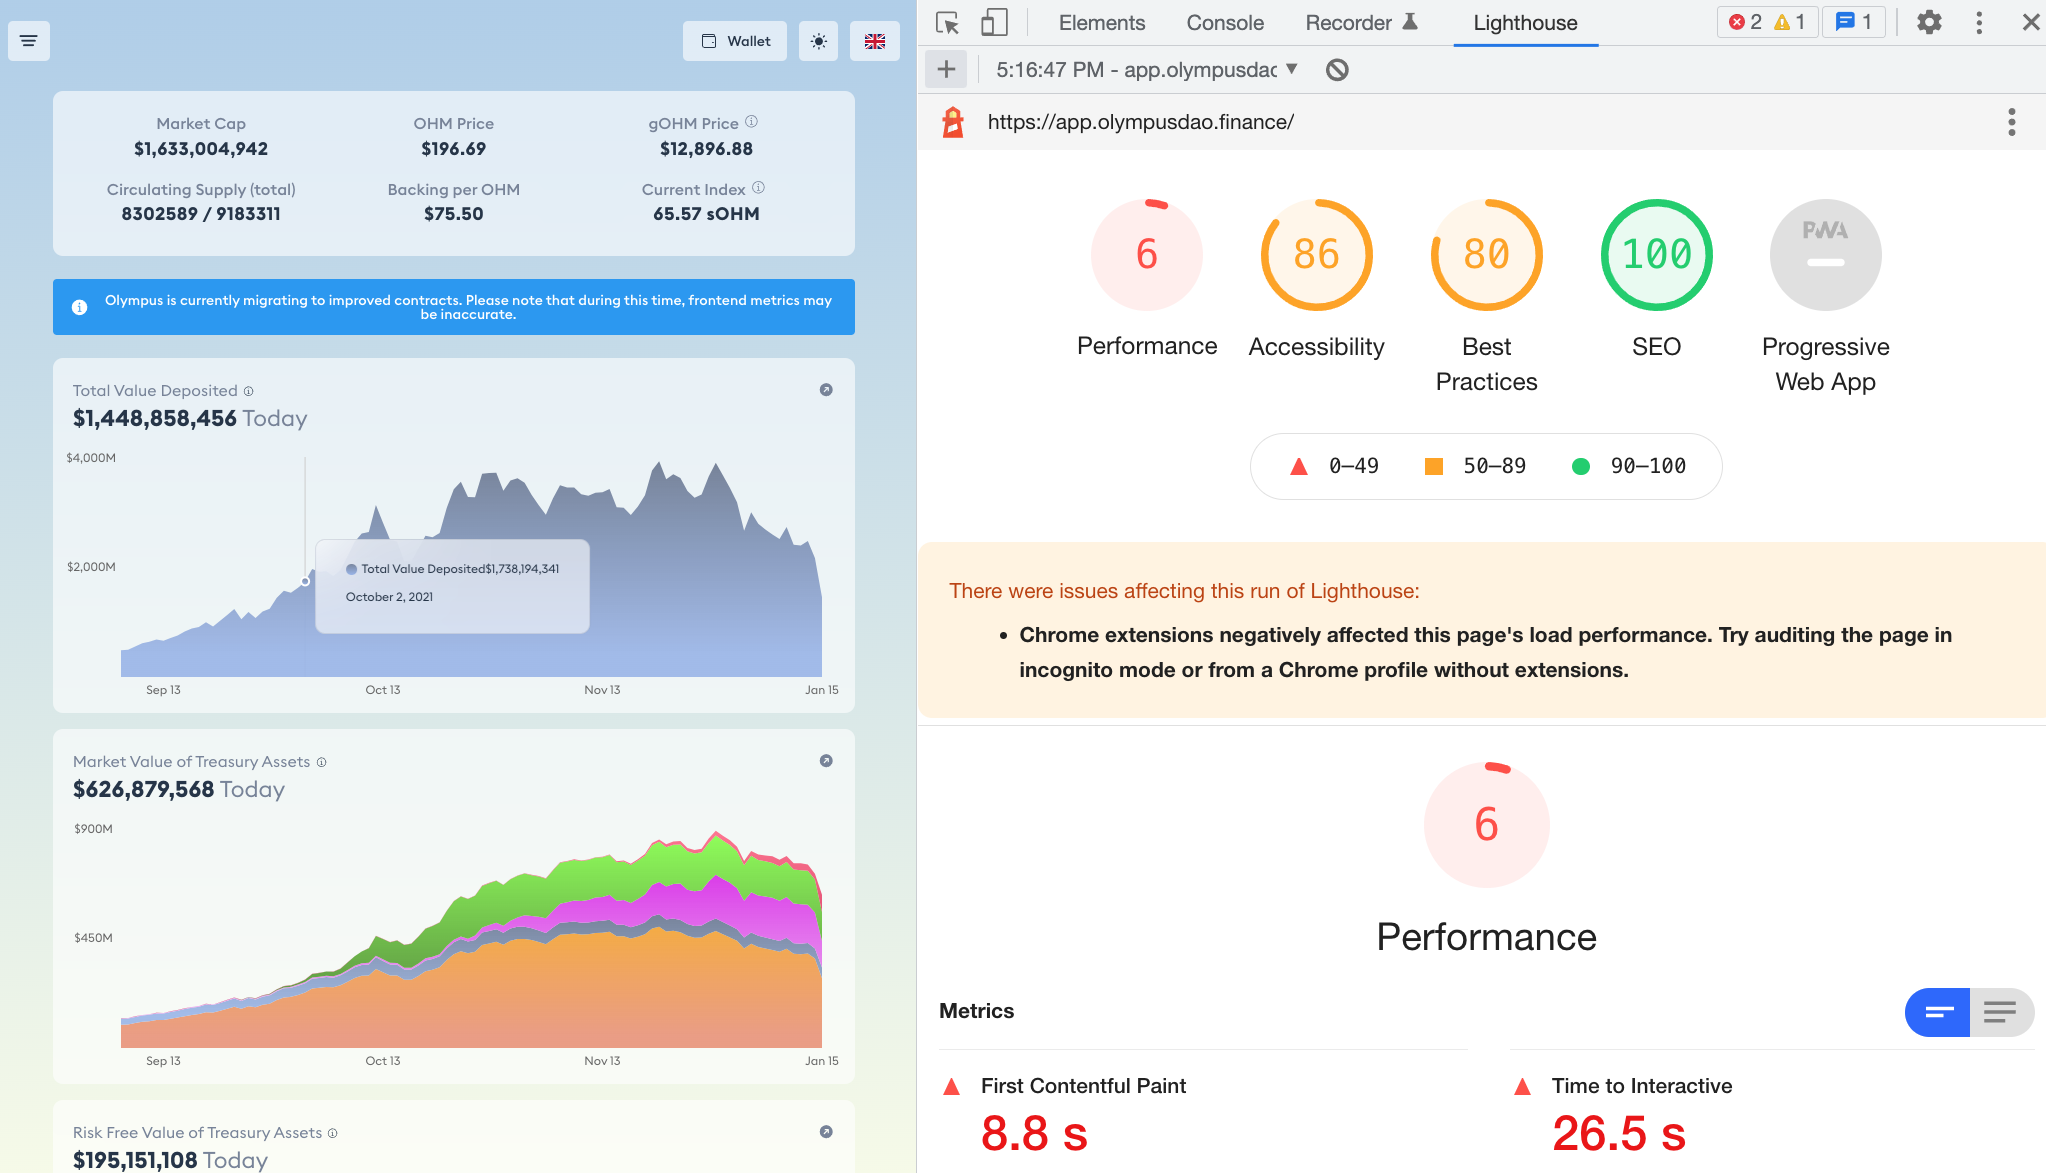Switch metrics view to text list layout
2046x1173 pixels.
[x=2001, y=1012]
